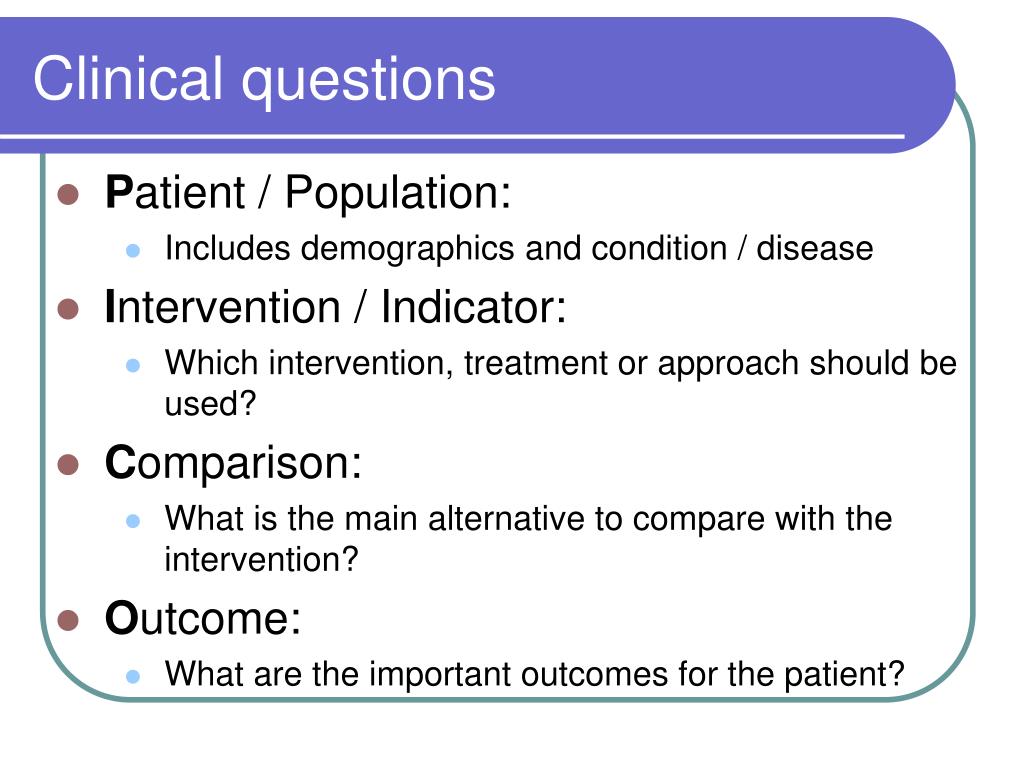Click the word 'used?' on the wrapped line
This screenshot has width=1024, height=768.
point(210,404)
